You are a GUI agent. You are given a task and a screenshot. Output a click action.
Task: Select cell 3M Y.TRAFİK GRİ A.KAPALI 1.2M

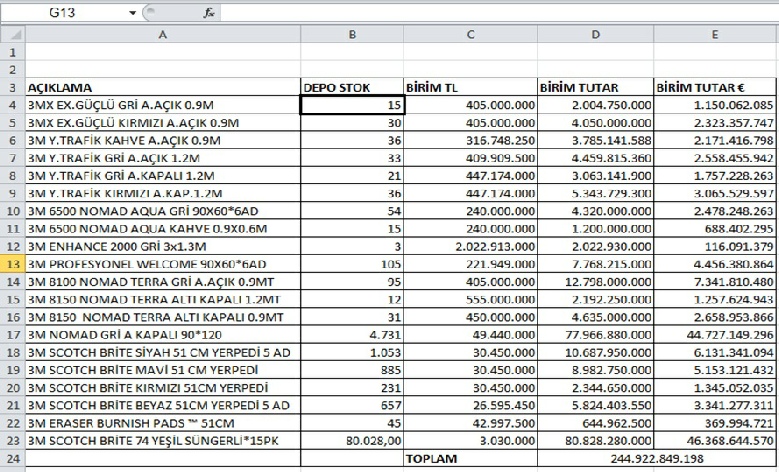[163, 175]
